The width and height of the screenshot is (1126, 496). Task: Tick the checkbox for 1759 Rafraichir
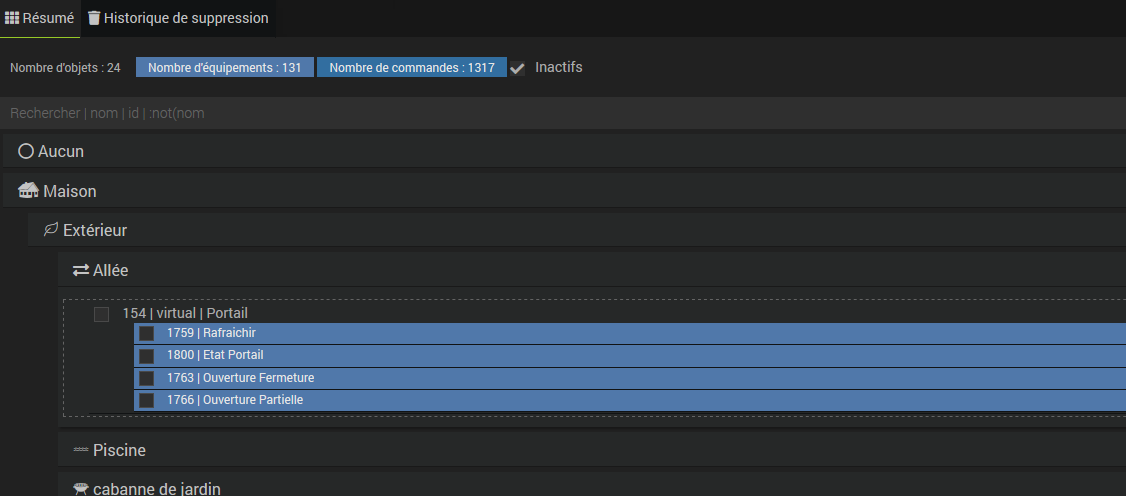[146, 333]
